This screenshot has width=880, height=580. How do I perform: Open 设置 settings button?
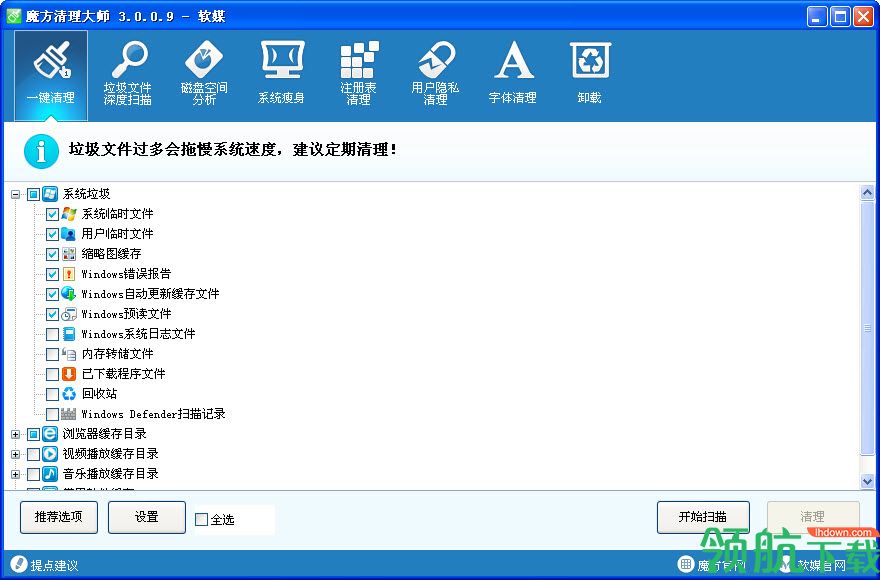(146, 517)
